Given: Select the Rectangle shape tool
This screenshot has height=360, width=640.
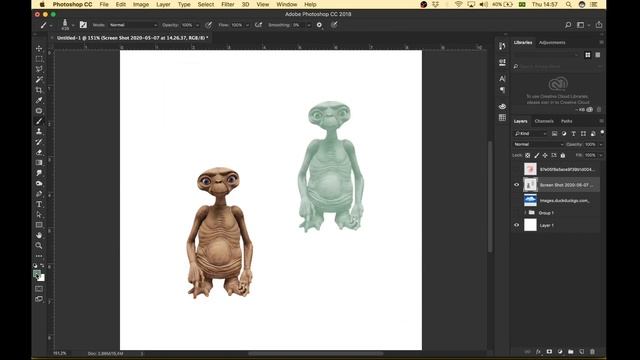Looking at the screenshot, I should tap(39, 225).
